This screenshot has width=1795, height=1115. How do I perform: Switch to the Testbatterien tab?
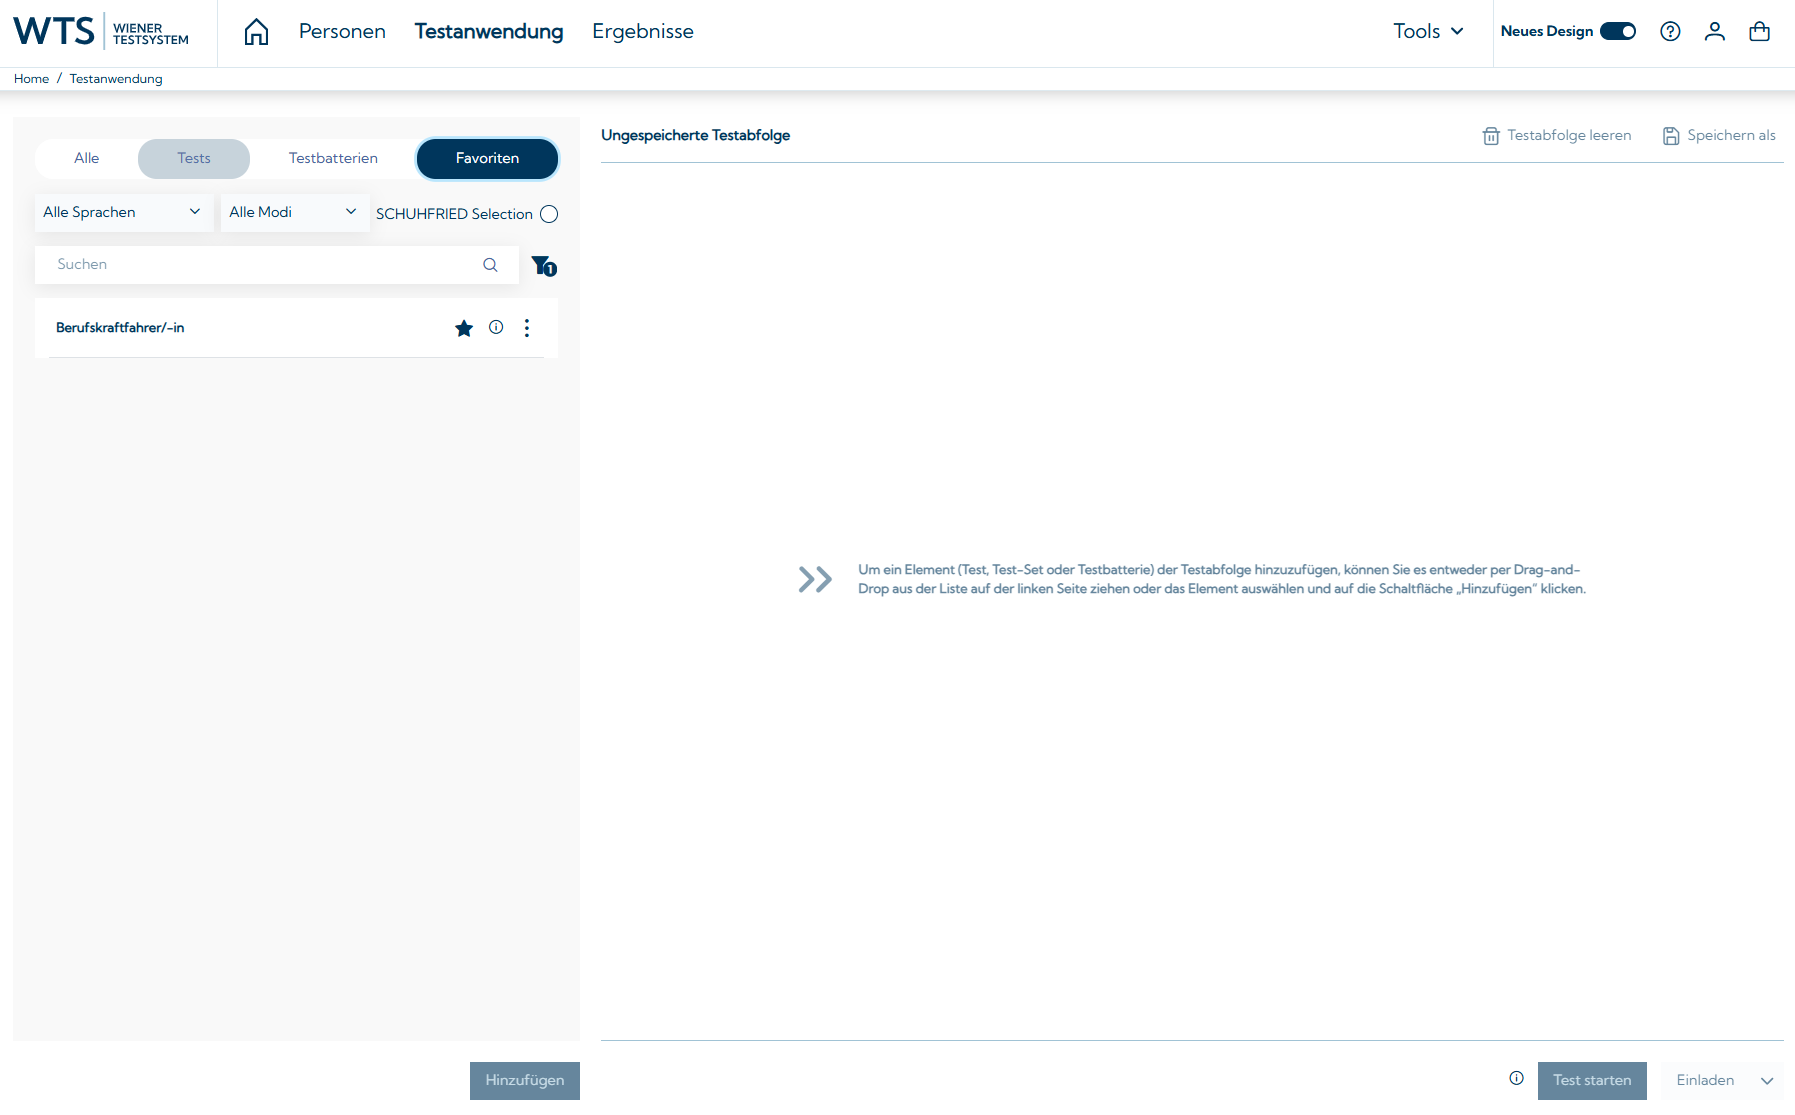333,158
